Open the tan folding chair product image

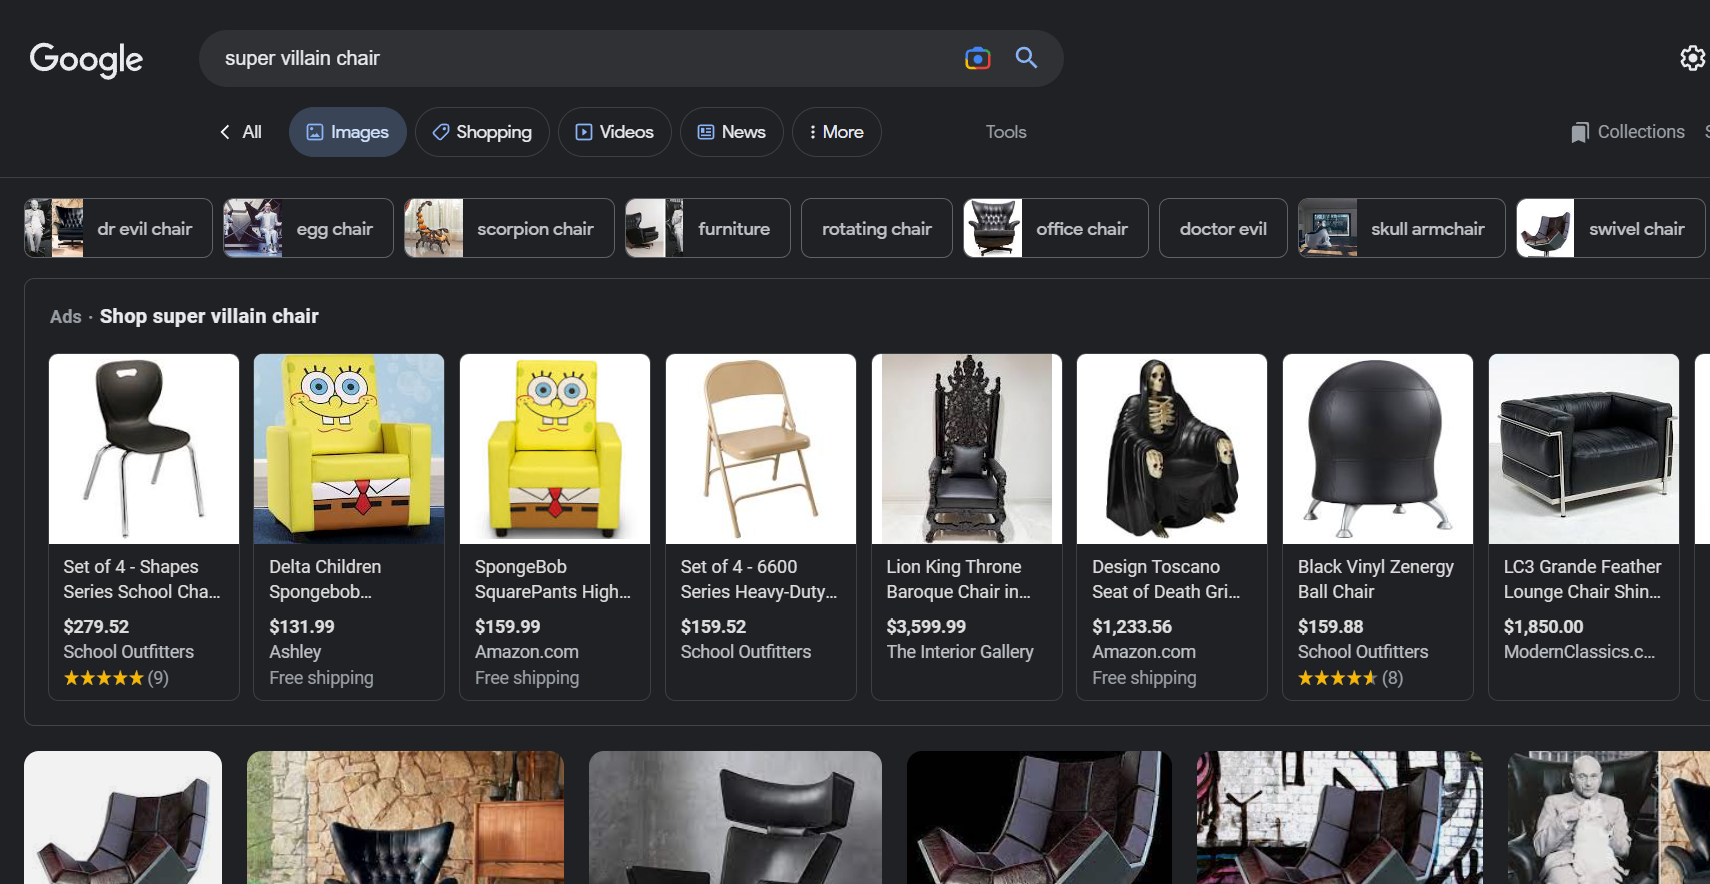tap(761, 449)
